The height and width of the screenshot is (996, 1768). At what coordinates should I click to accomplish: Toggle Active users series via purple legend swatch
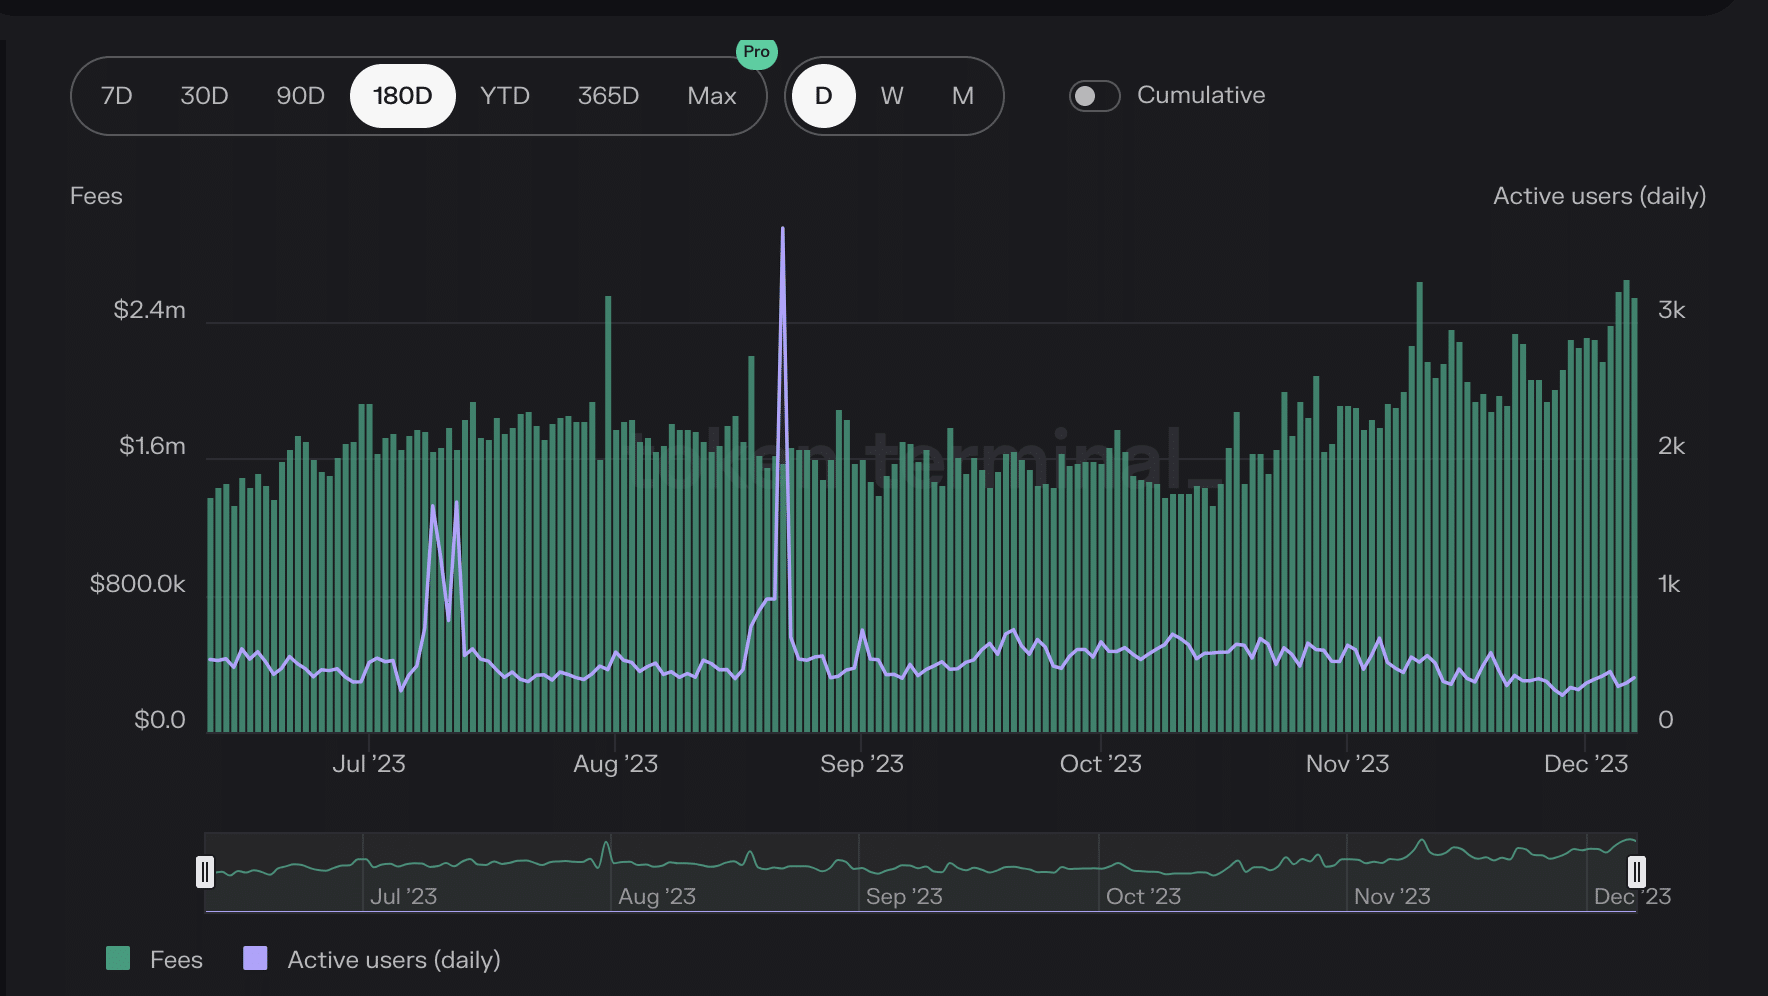[255, 958]
